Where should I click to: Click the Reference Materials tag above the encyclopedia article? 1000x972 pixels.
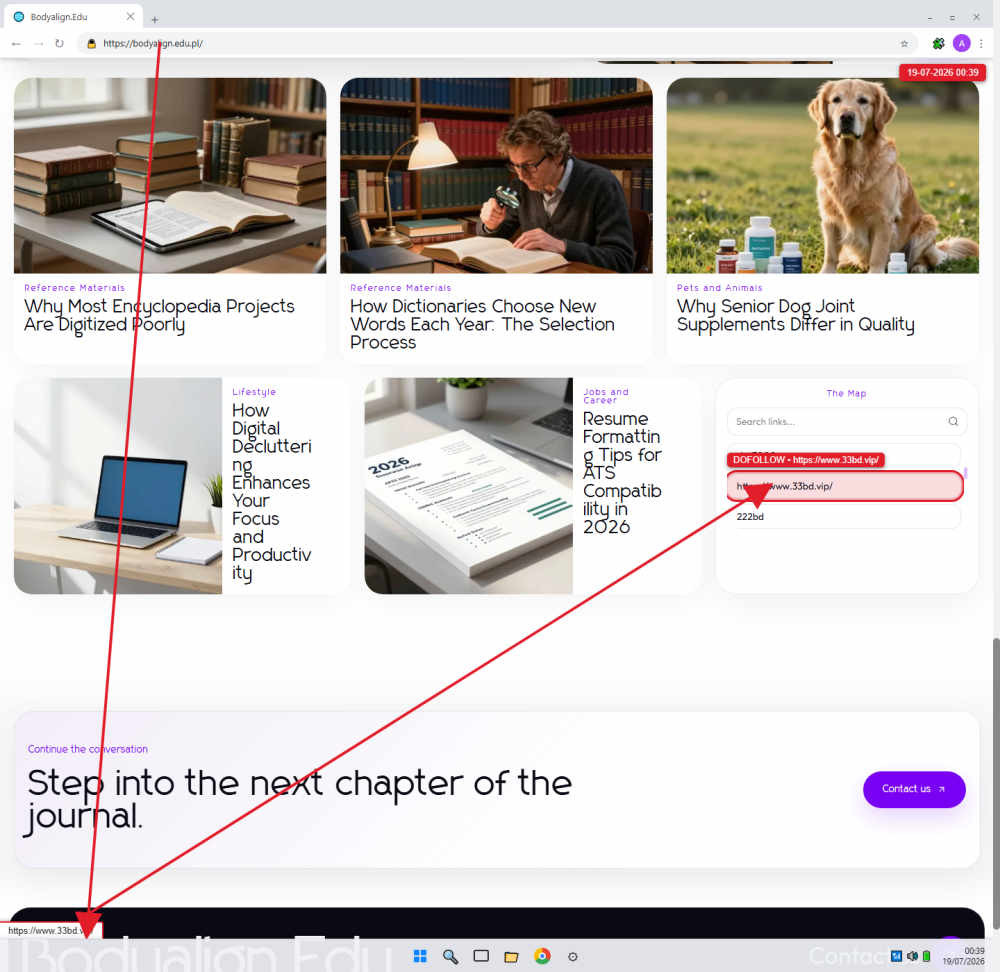click(x=75, y=288)
